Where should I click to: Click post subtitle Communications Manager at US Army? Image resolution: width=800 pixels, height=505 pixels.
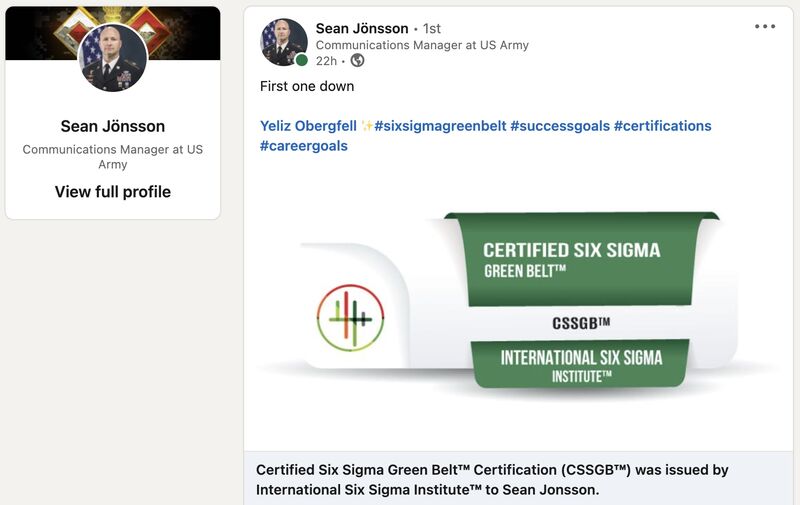coord(422,45)
